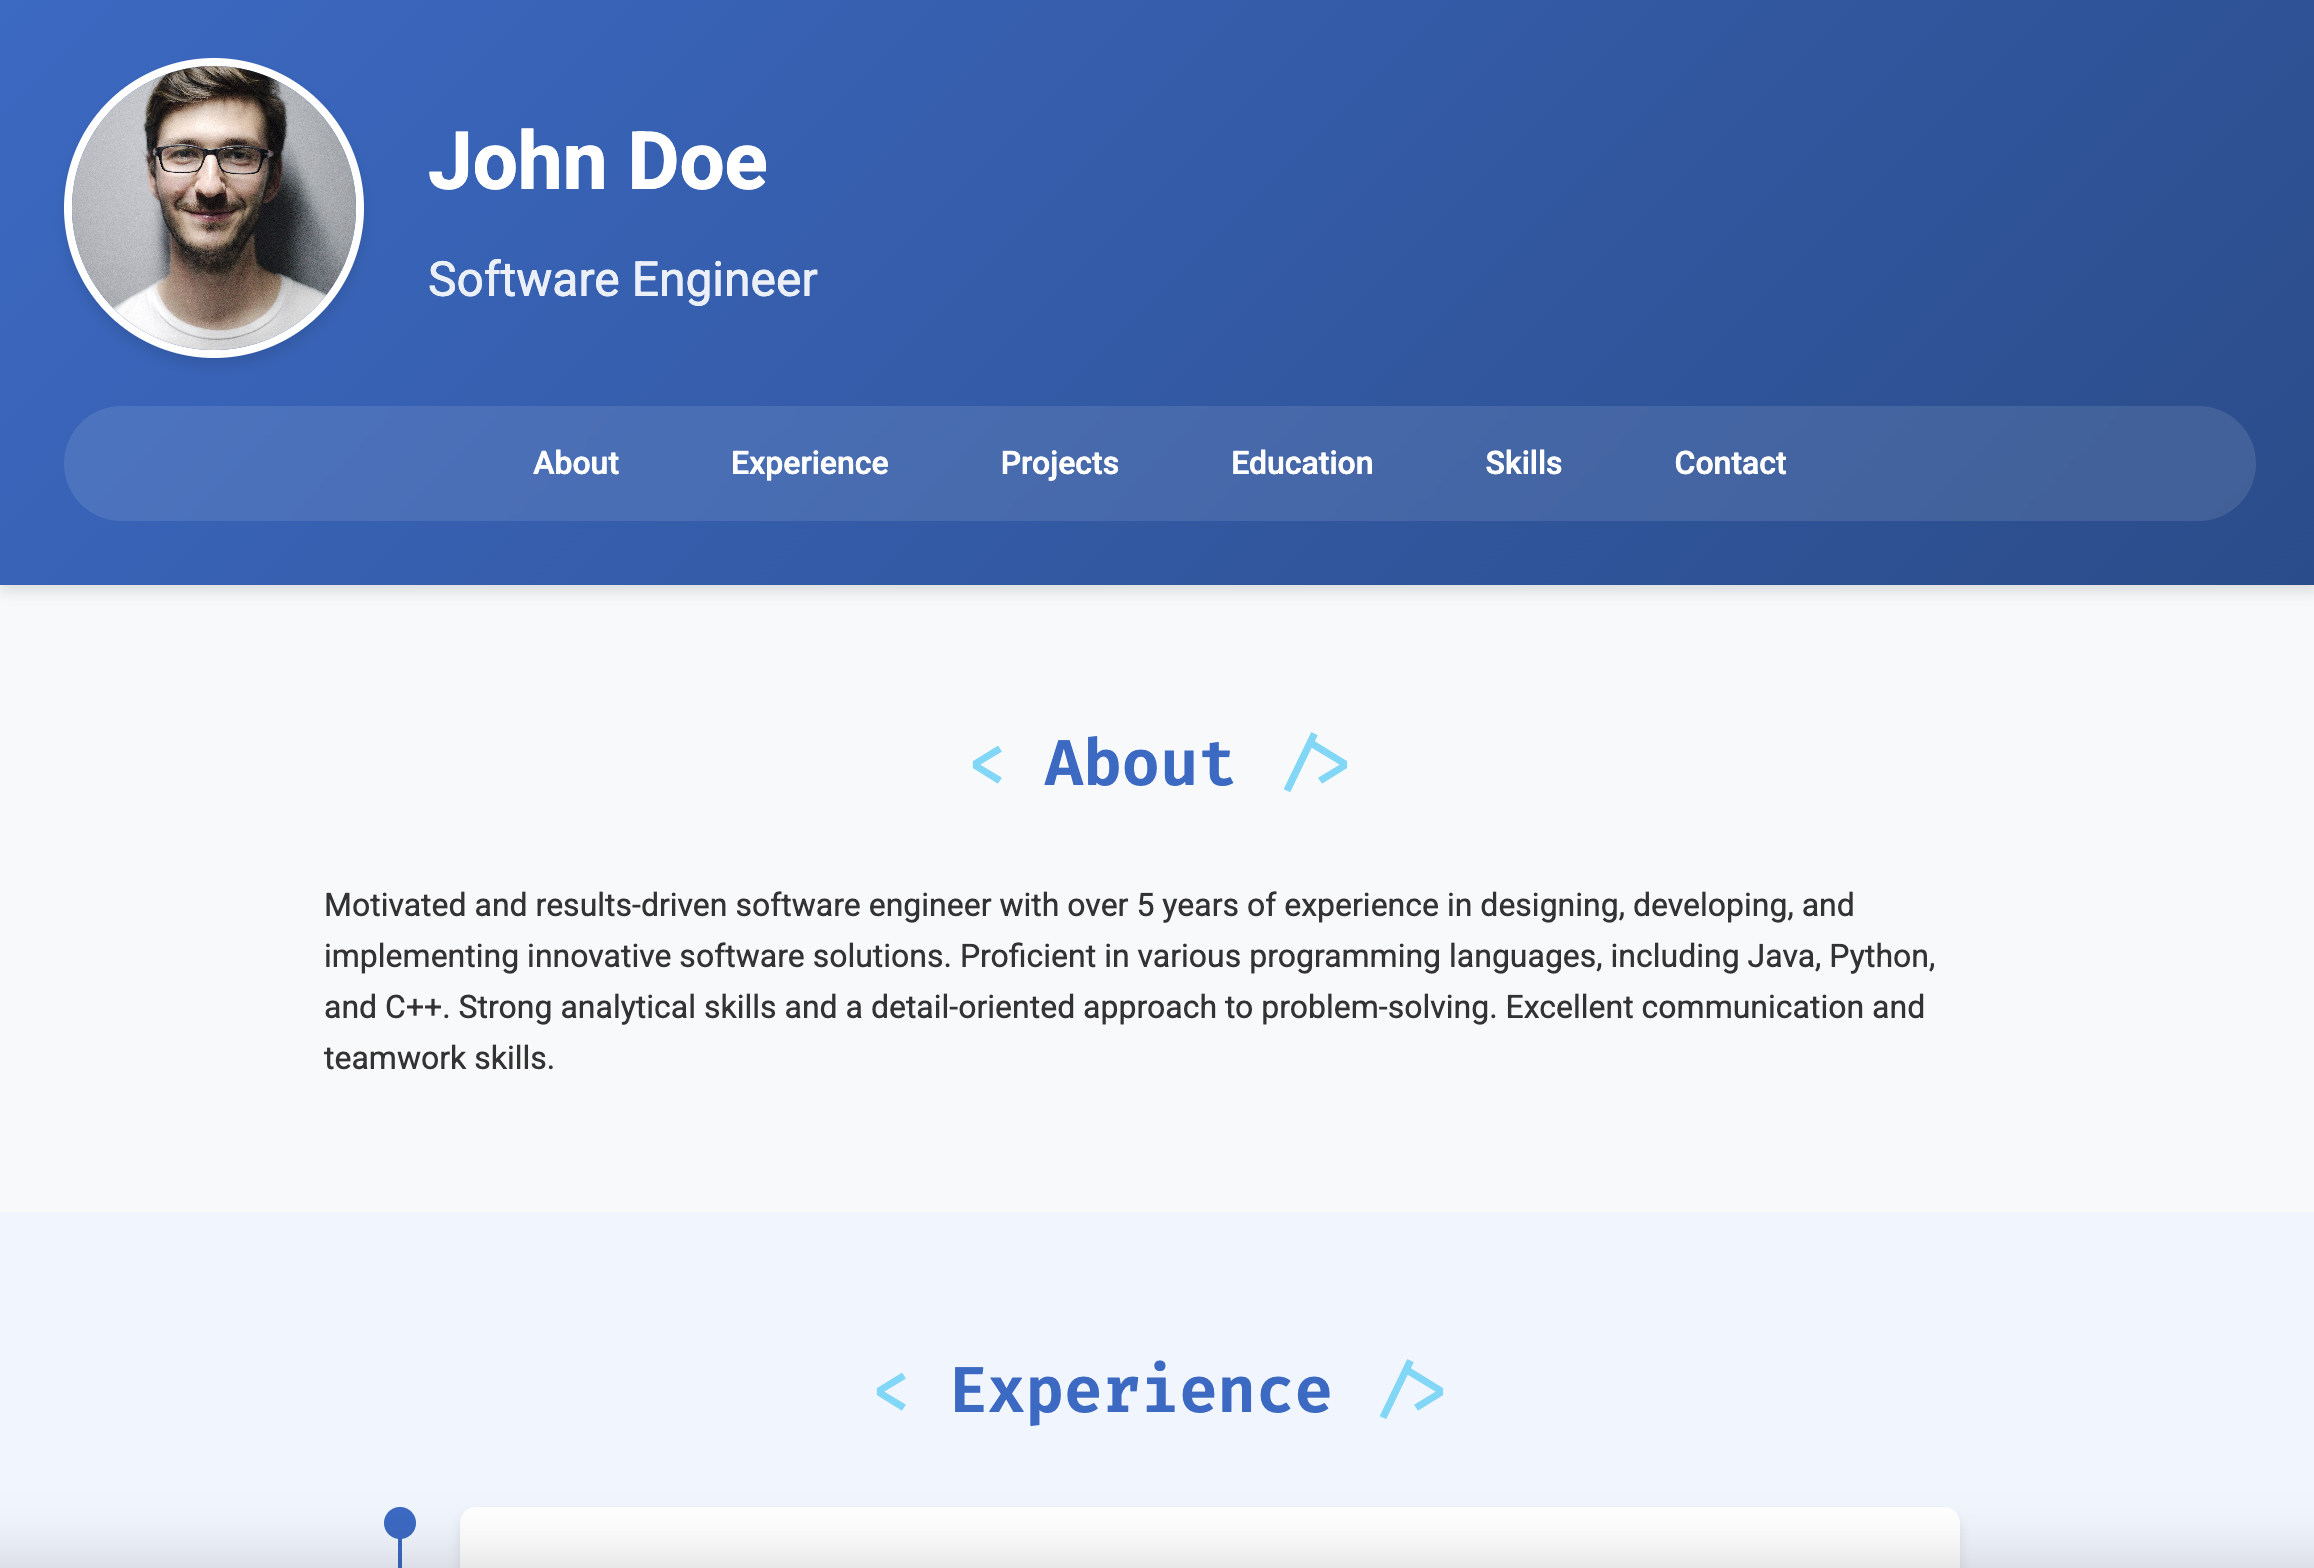Screen dimensions: 2314x1568
Task: Click the John Doe name heading
Action: (598, 160)
